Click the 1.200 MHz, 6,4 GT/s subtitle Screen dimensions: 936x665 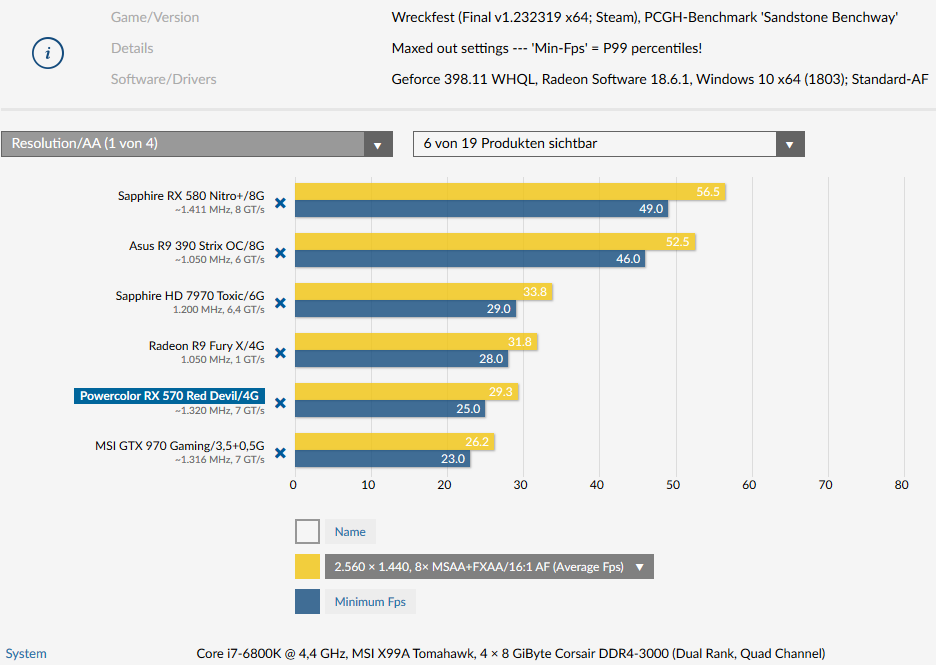click(218, 310)
